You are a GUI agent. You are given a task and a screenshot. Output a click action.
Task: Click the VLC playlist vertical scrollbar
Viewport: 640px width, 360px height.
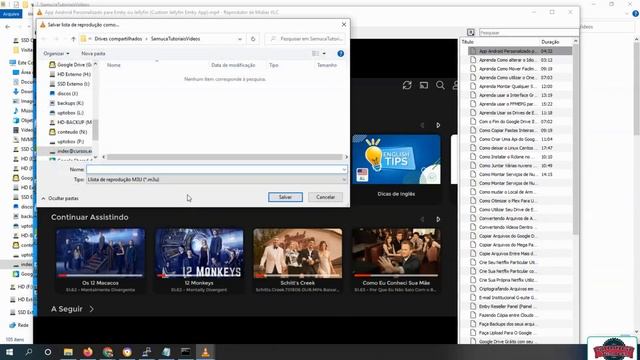pyautogui.click(x=576, y=139)
